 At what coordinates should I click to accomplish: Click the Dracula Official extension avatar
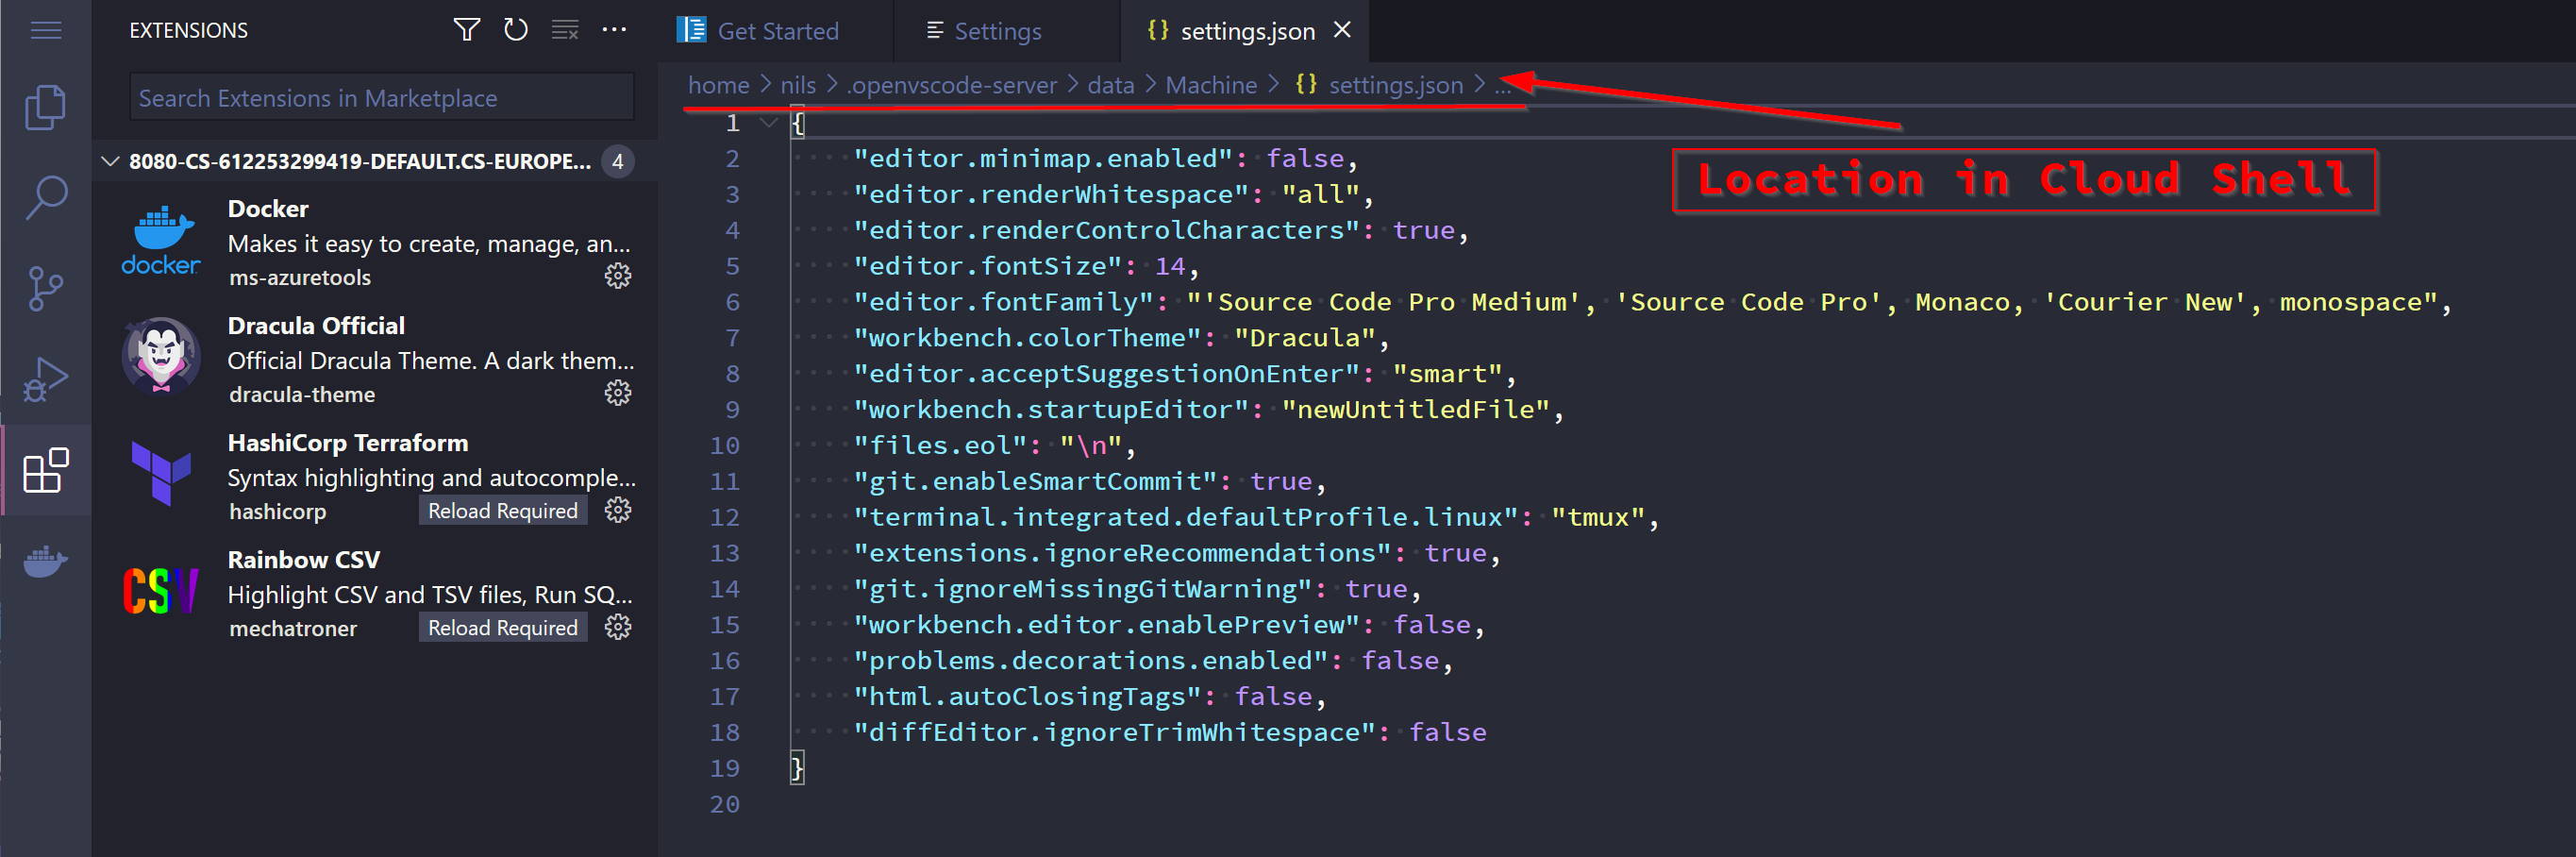pyautogui.click(x=161, y=357)
